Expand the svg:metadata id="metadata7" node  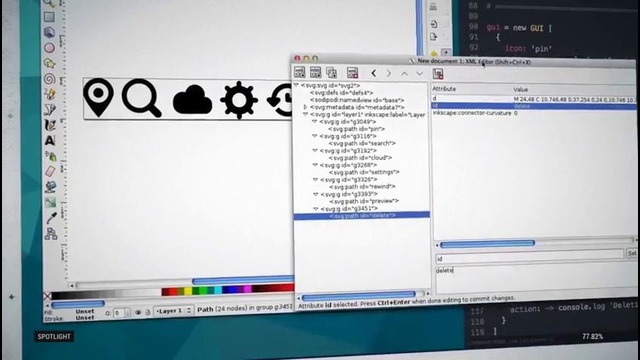click(305, 107)
